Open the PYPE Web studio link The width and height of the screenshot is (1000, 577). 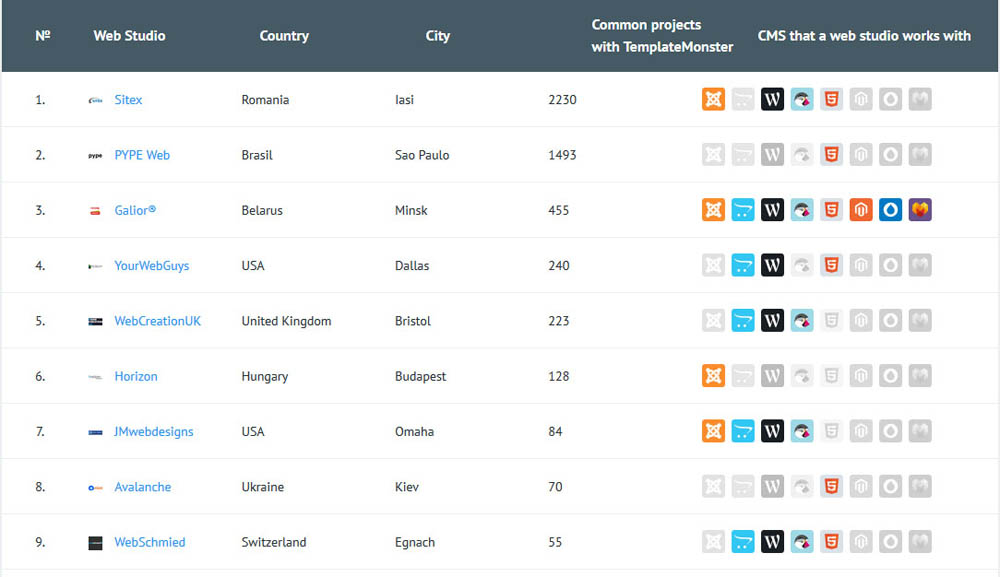[x=142, y=155]
